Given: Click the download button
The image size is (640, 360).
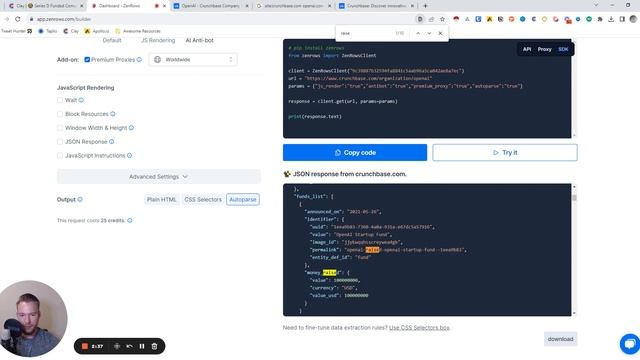Looking at the screenshot, I should (x=560, y=339).
